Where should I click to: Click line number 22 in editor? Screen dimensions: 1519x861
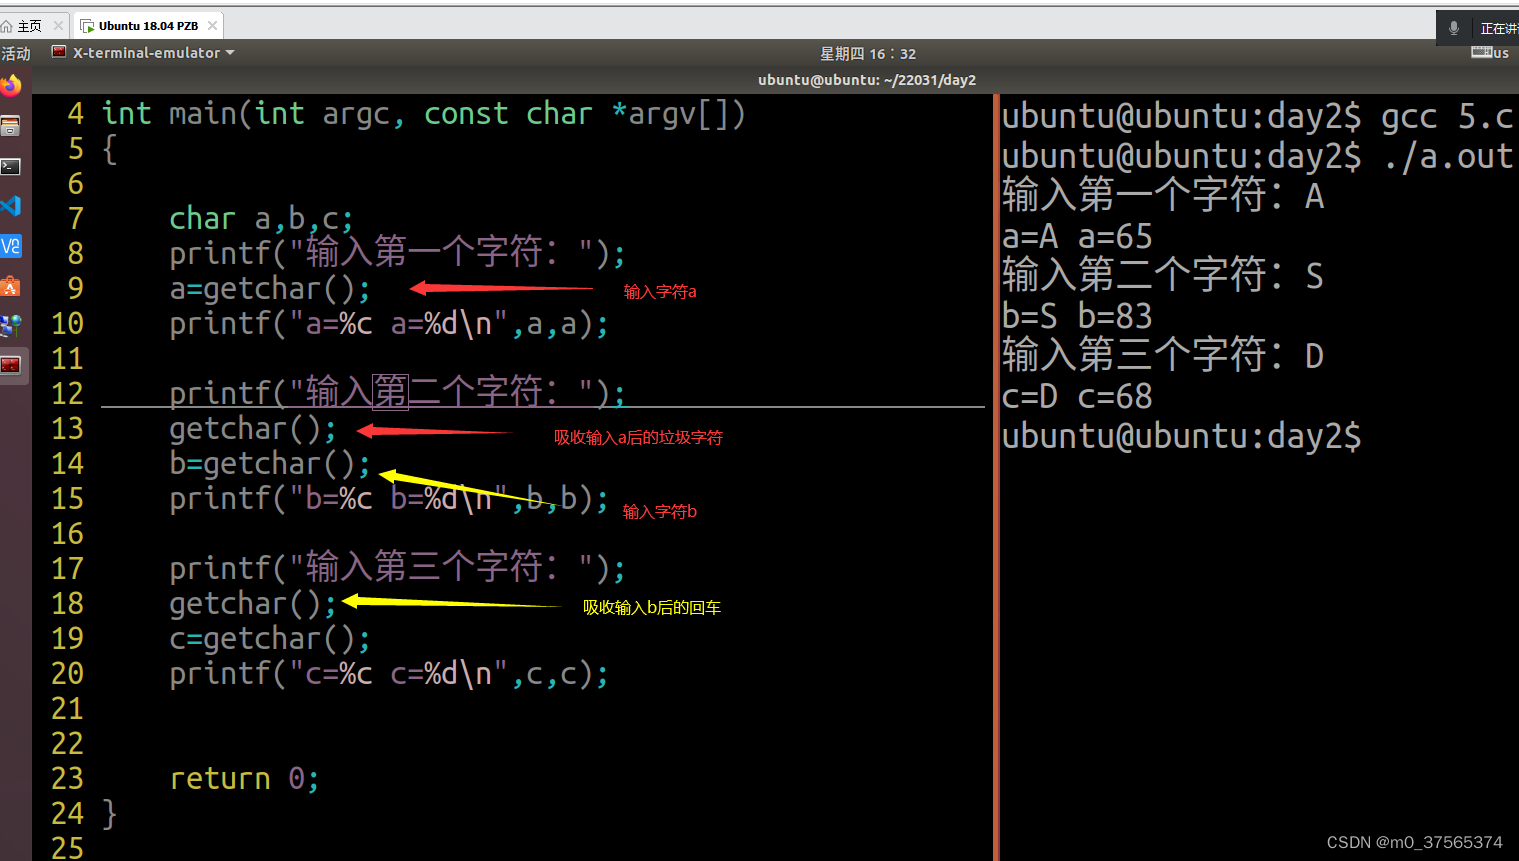(67, 744)
